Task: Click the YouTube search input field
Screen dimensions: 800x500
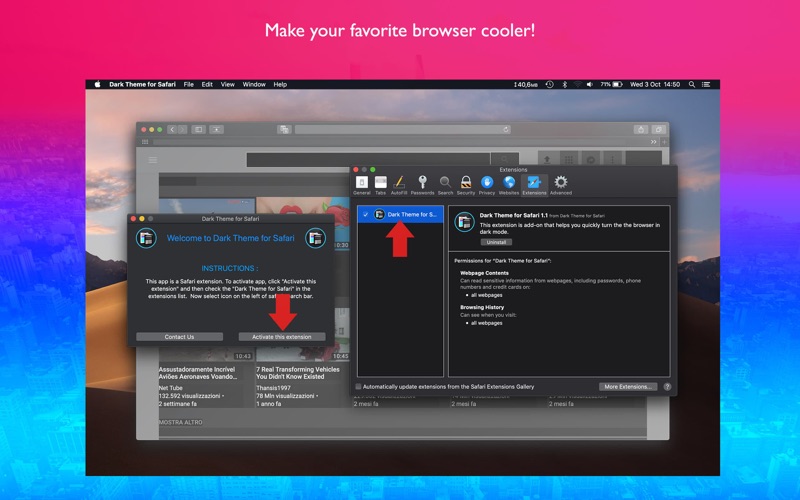Action: coord(368,160)
